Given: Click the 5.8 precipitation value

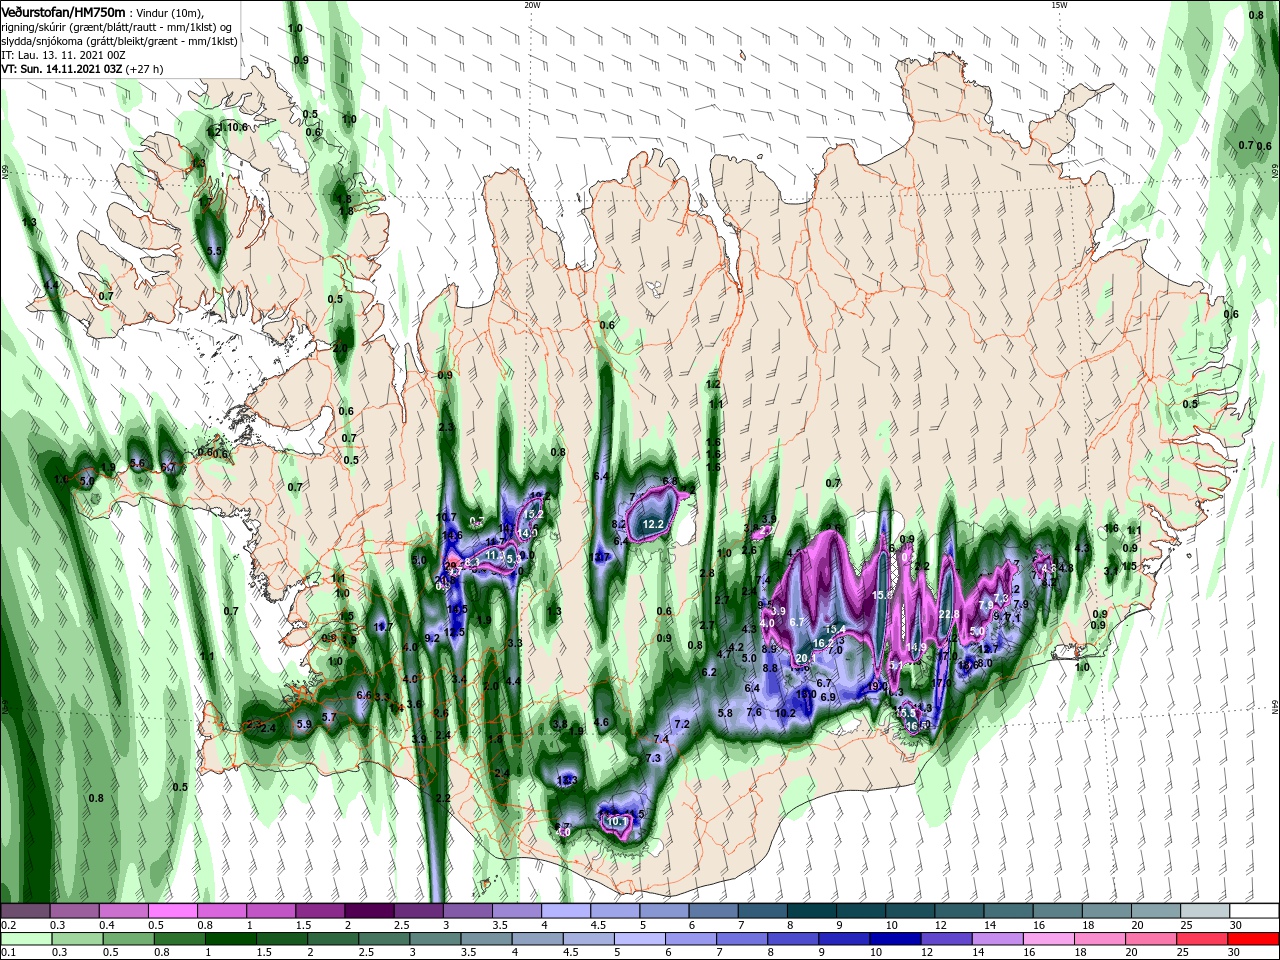Looking at the screenshot, I should click(726, 713).
